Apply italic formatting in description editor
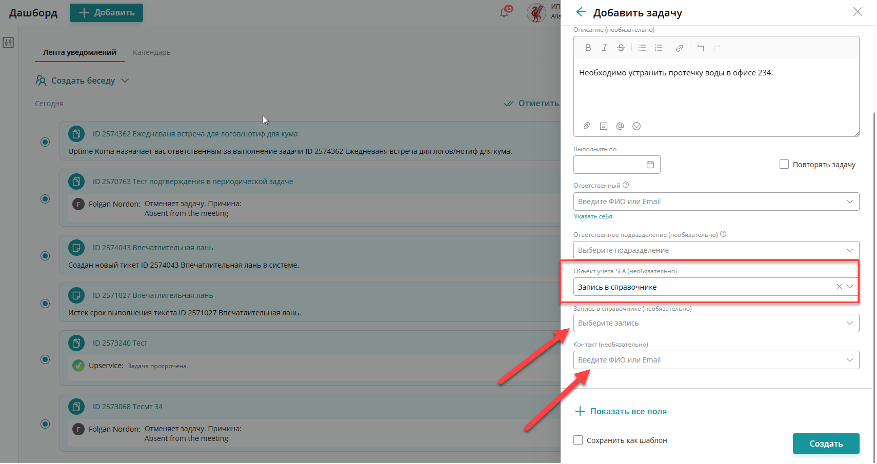Viewport: 877px width, 464px height. [604, 48]
